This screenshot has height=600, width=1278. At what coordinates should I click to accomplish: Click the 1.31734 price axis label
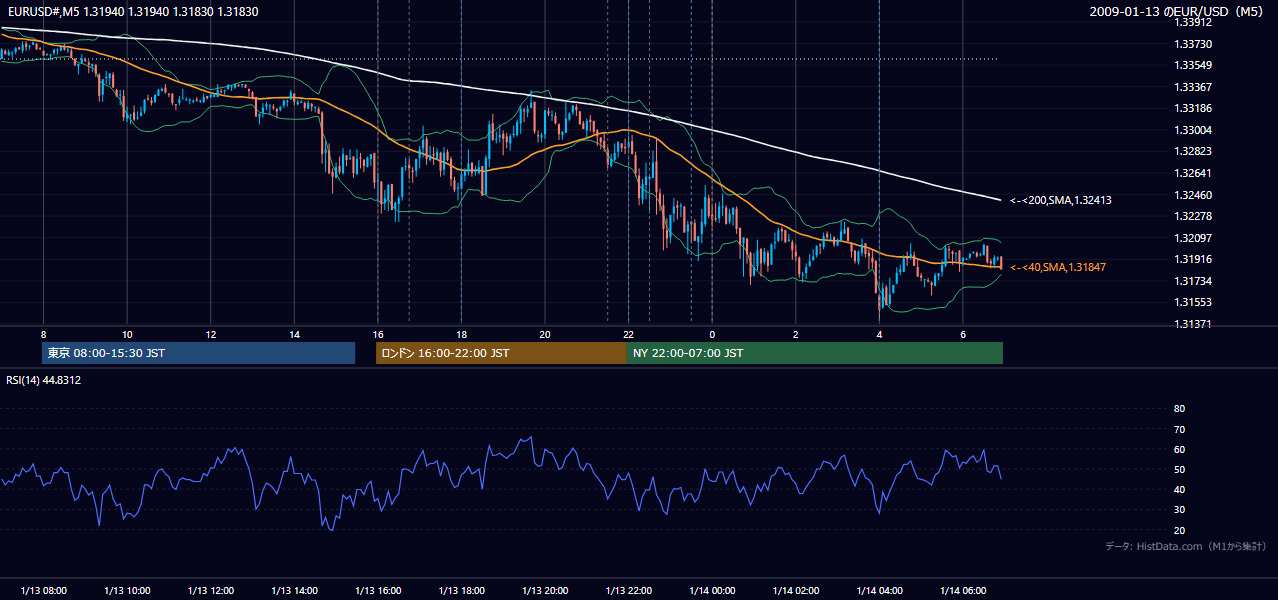pos(1193,281)
